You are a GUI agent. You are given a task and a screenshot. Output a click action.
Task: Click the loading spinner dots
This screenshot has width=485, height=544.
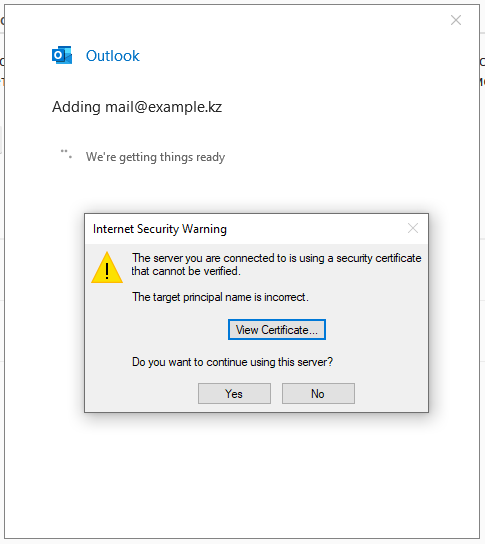click(x=66, y=154)
